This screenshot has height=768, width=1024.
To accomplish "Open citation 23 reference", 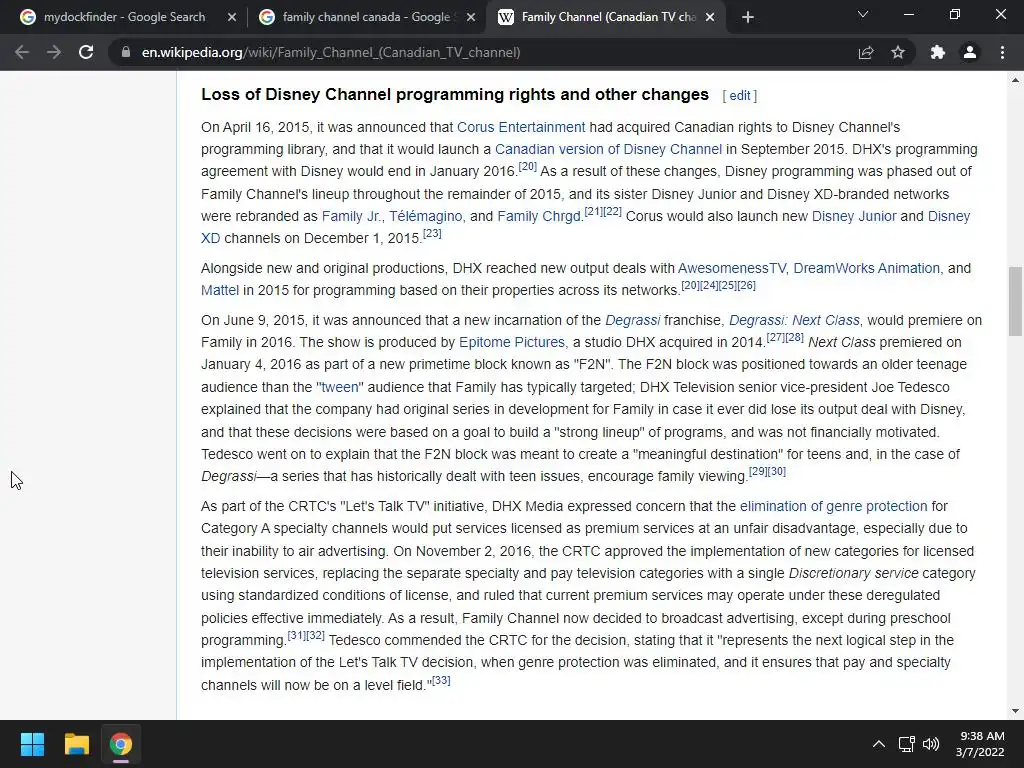I will pos(432,234).
